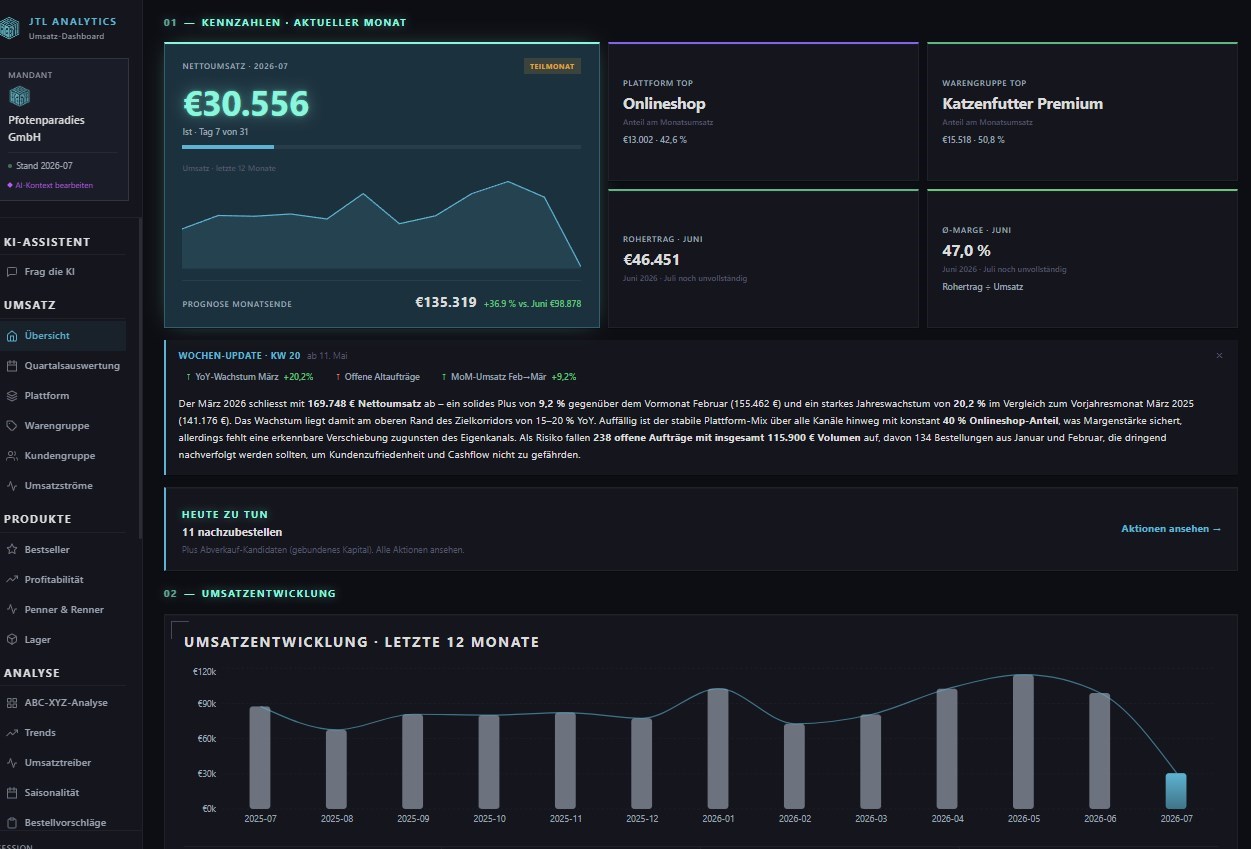Image resolution: width=1251 pixels, height=849 pixels.
Task: Click the Offene Altaufträge indicator
Action: click(380, 377)
